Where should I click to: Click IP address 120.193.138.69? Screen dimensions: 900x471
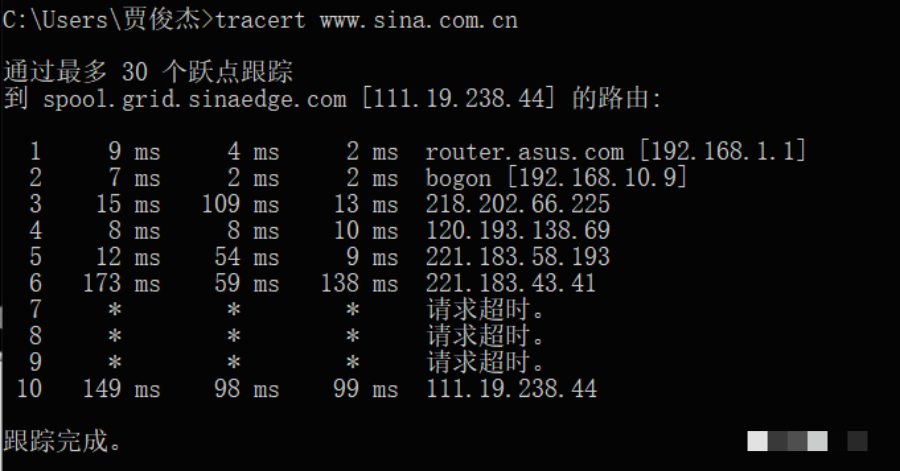tap(517, 231)
